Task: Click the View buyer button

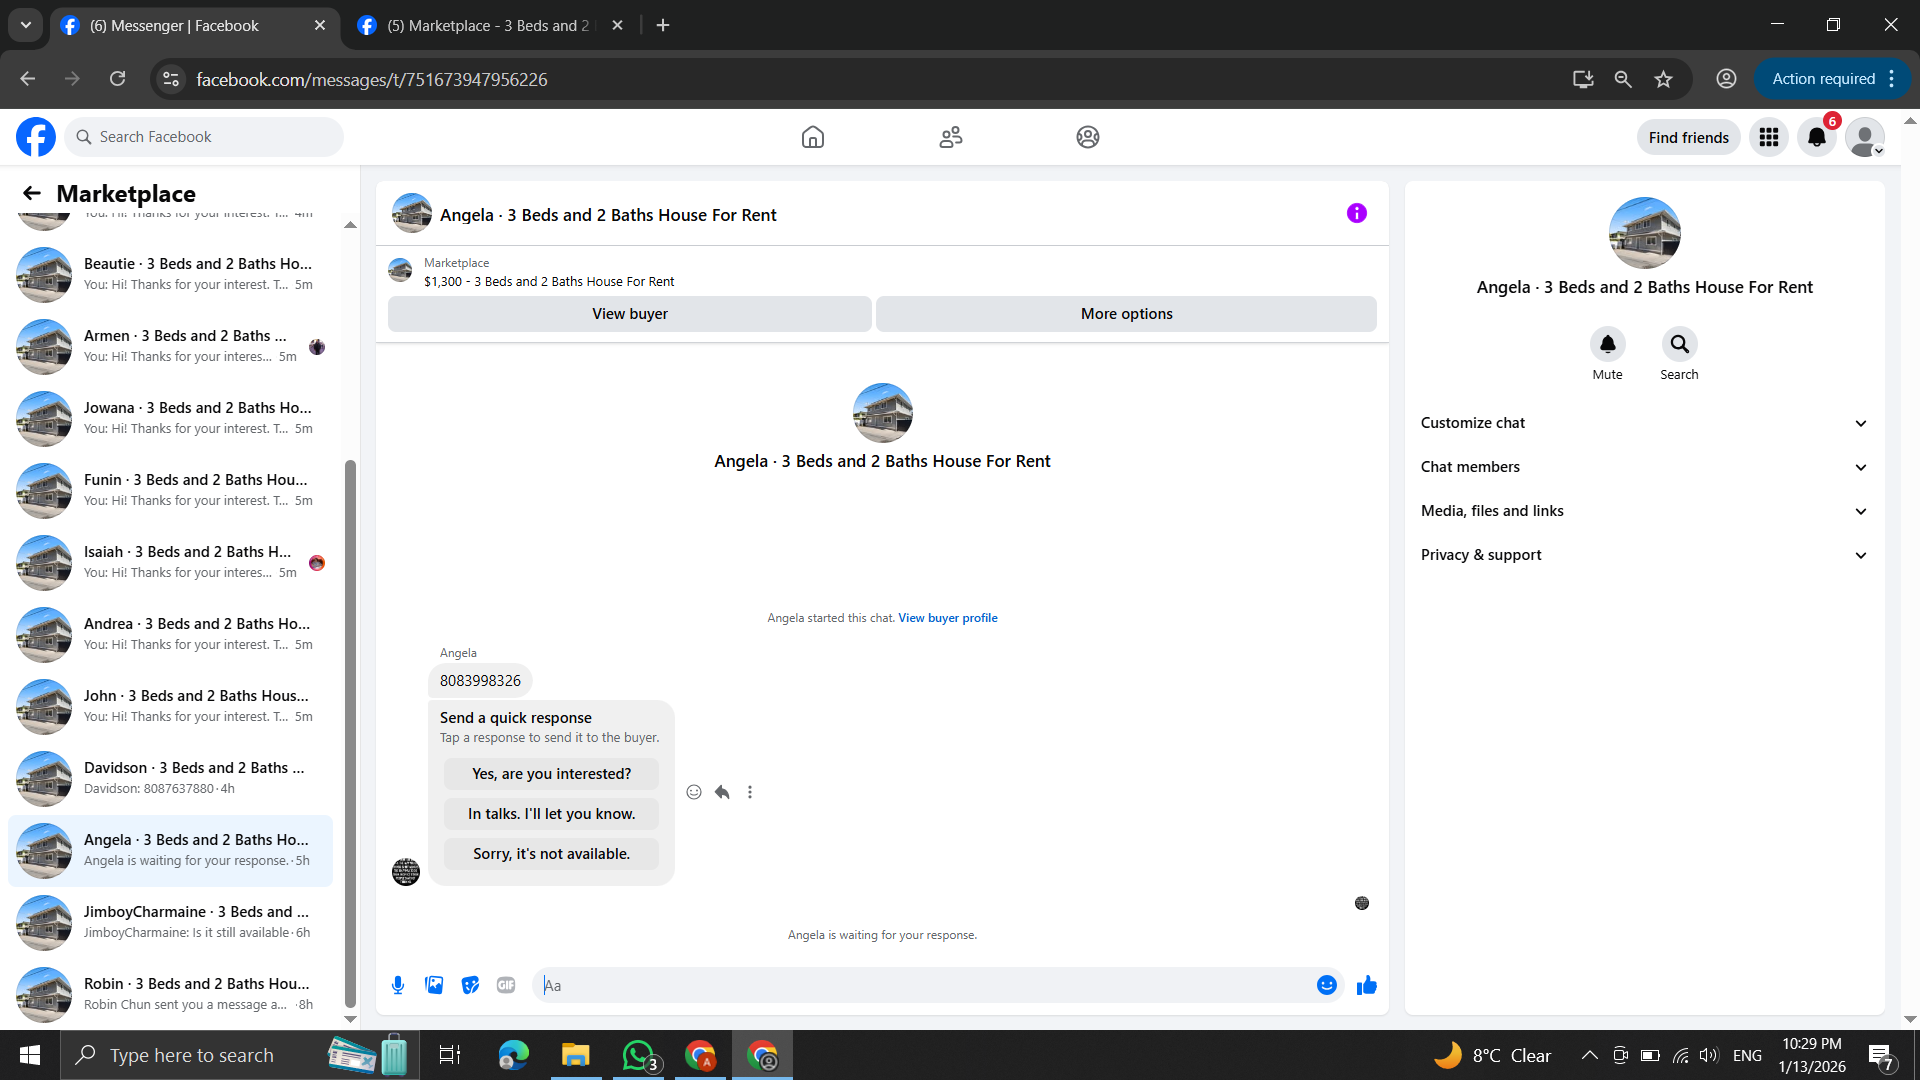Action: pos(629,314)
